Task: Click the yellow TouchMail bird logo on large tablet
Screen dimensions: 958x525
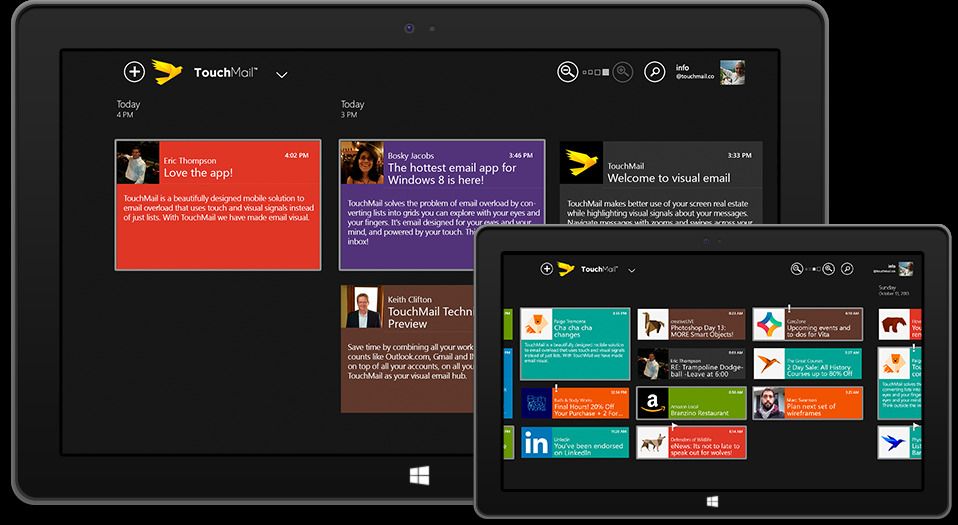Action: pos(167,72)
